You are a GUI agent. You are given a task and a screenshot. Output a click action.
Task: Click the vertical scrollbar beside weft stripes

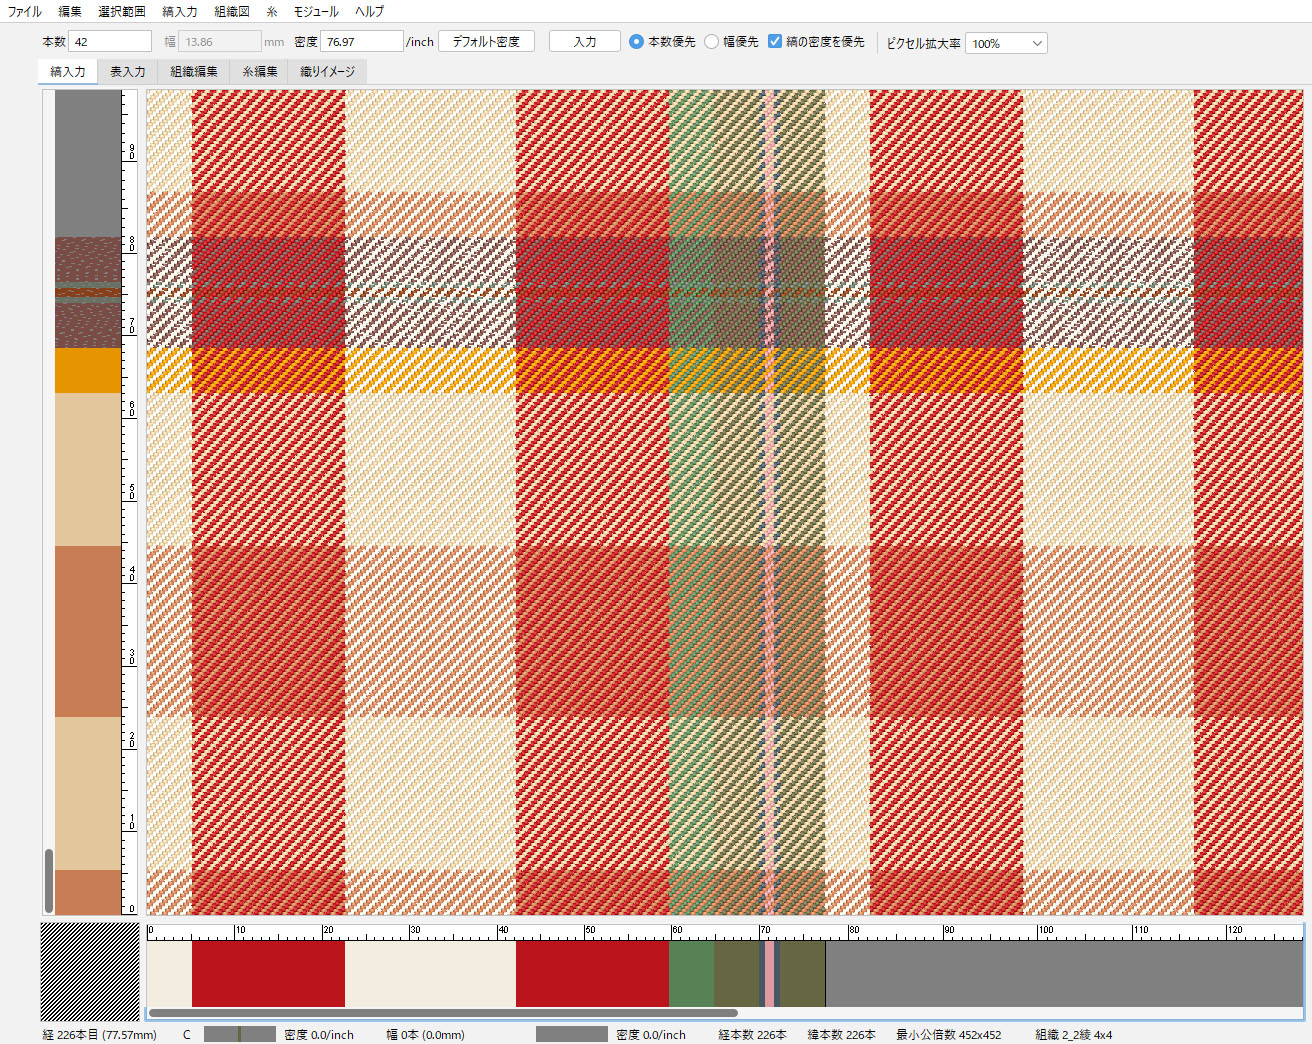coord(48,880)
